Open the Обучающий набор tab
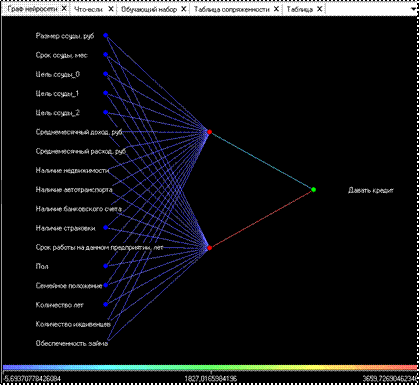Screen dimensions: 419x385 point(149,9)
